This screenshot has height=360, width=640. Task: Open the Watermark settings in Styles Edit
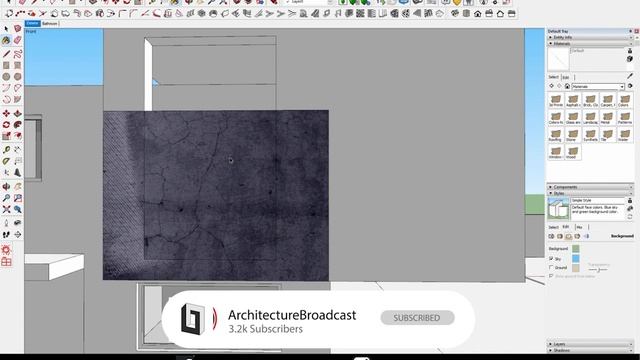click(x=578, y=236)
